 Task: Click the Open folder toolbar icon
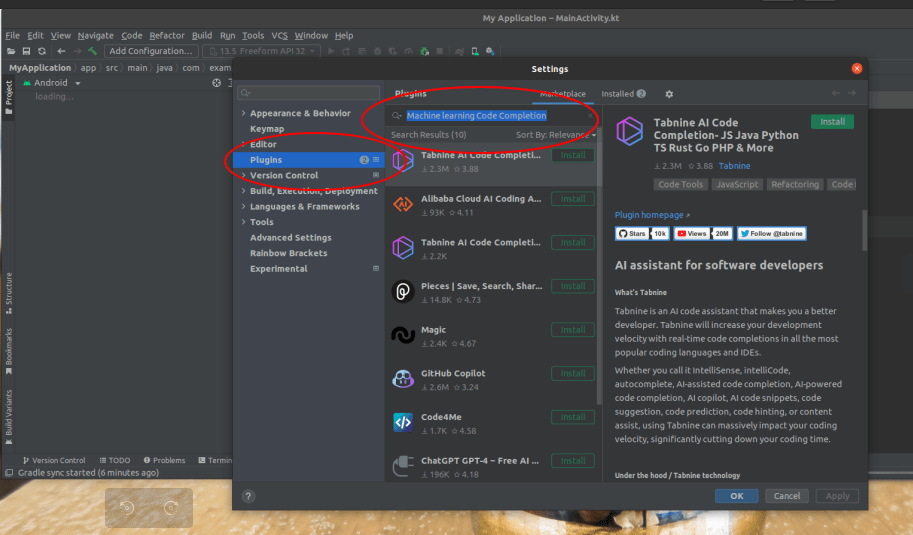tap(11, 51)
